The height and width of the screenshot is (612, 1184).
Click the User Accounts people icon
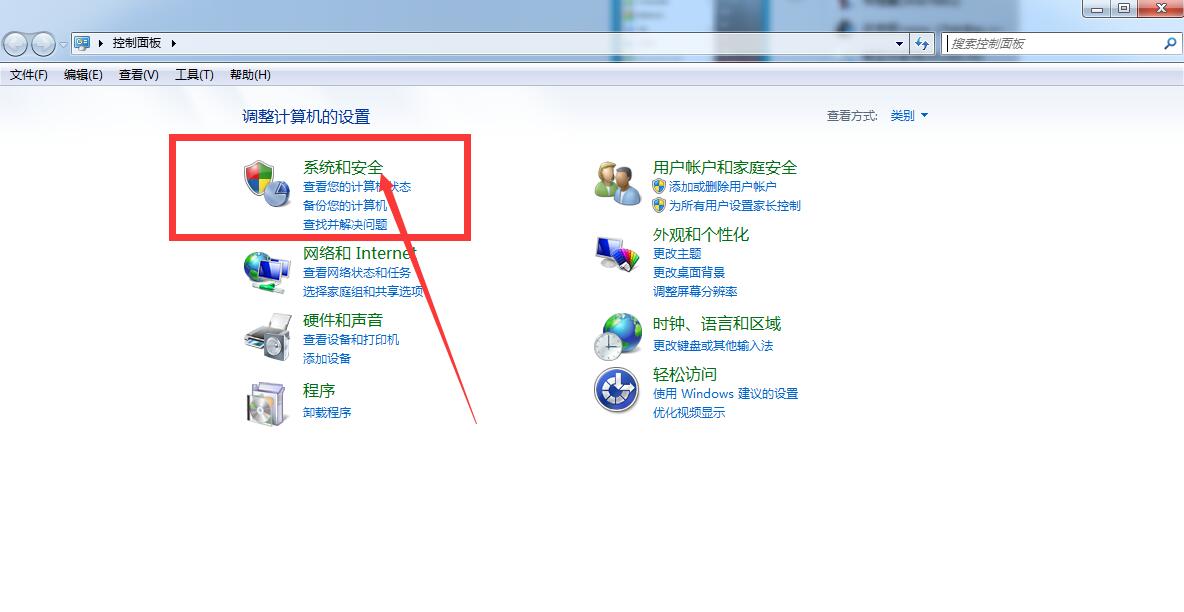click(618, 183)
